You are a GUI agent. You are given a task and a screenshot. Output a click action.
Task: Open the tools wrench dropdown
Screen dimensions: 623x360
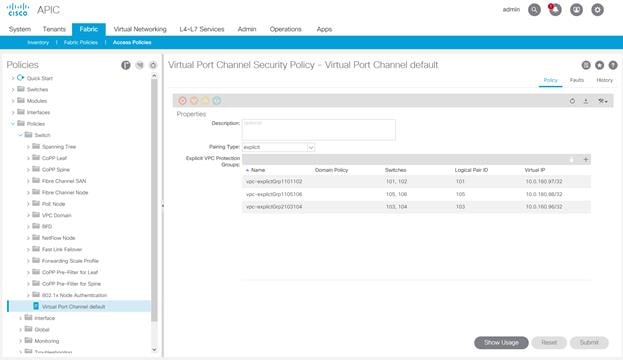click(602, 101)
